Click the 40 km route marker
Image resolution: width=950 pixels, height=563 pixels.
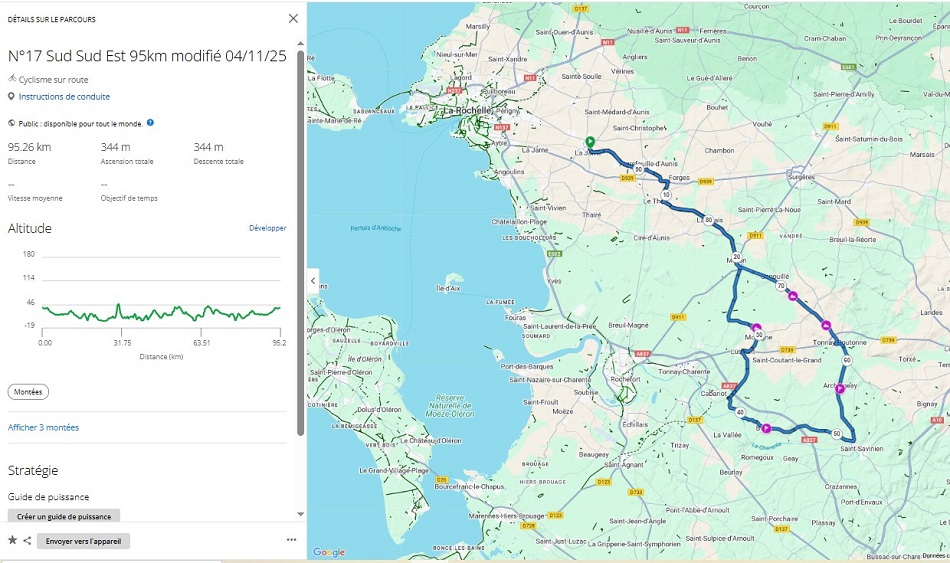[x=740, y=412]
